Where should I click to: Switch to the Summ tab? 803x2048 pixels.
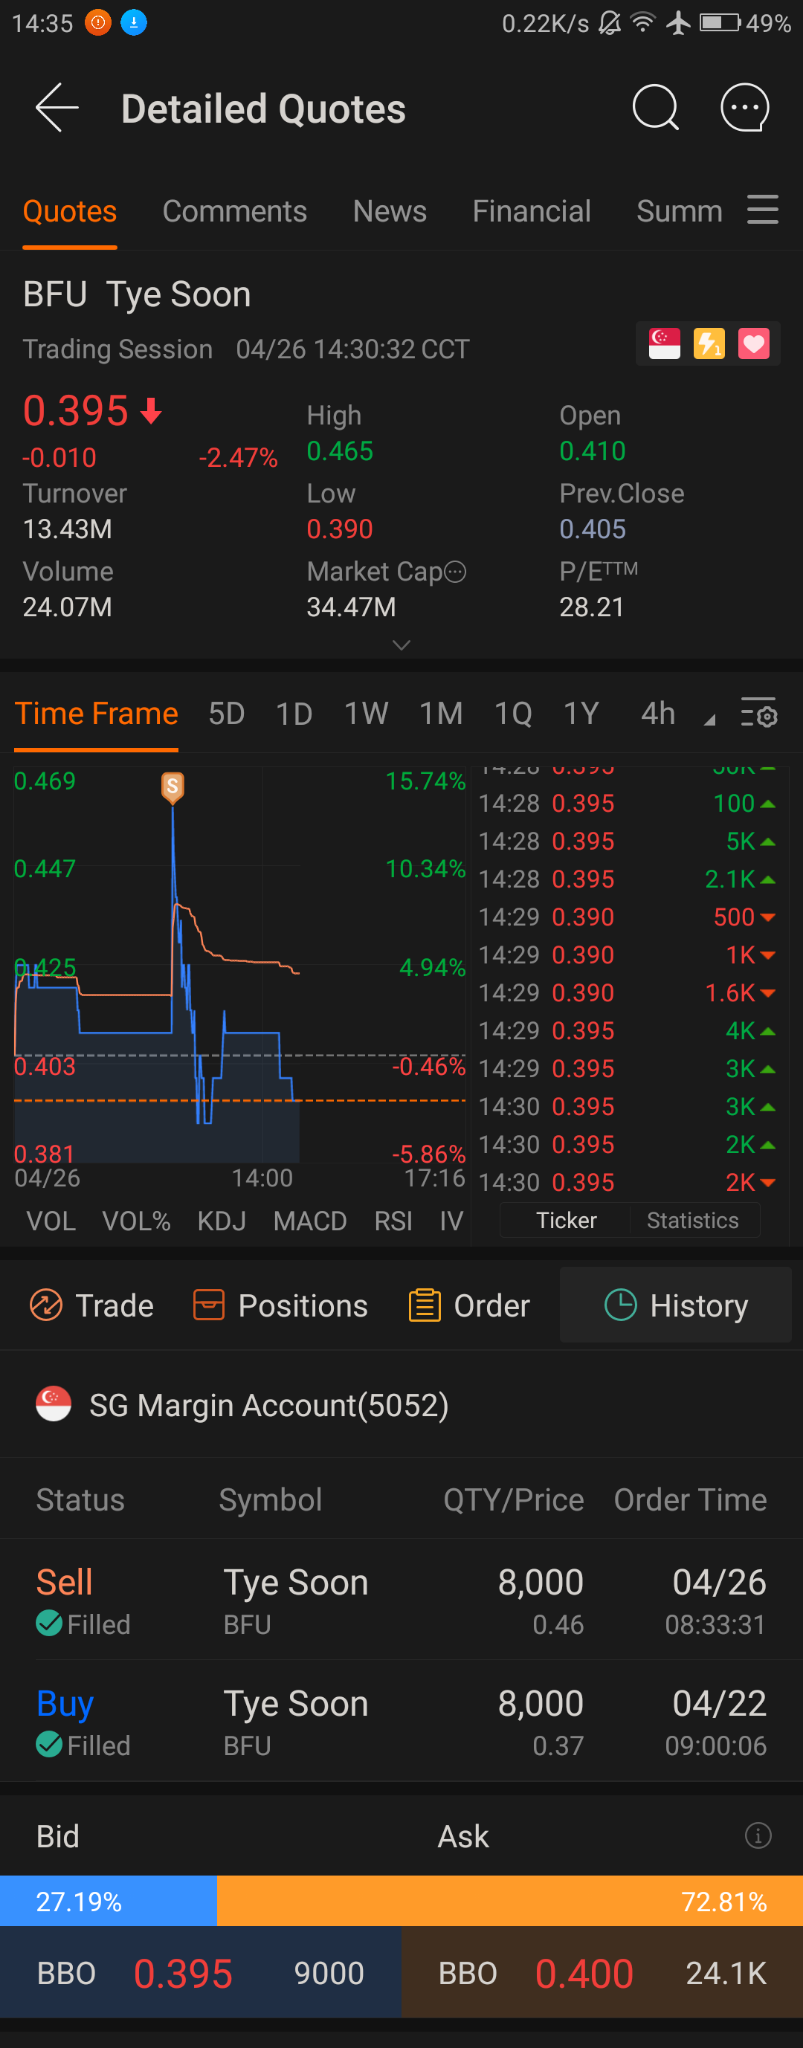(680, 211)
